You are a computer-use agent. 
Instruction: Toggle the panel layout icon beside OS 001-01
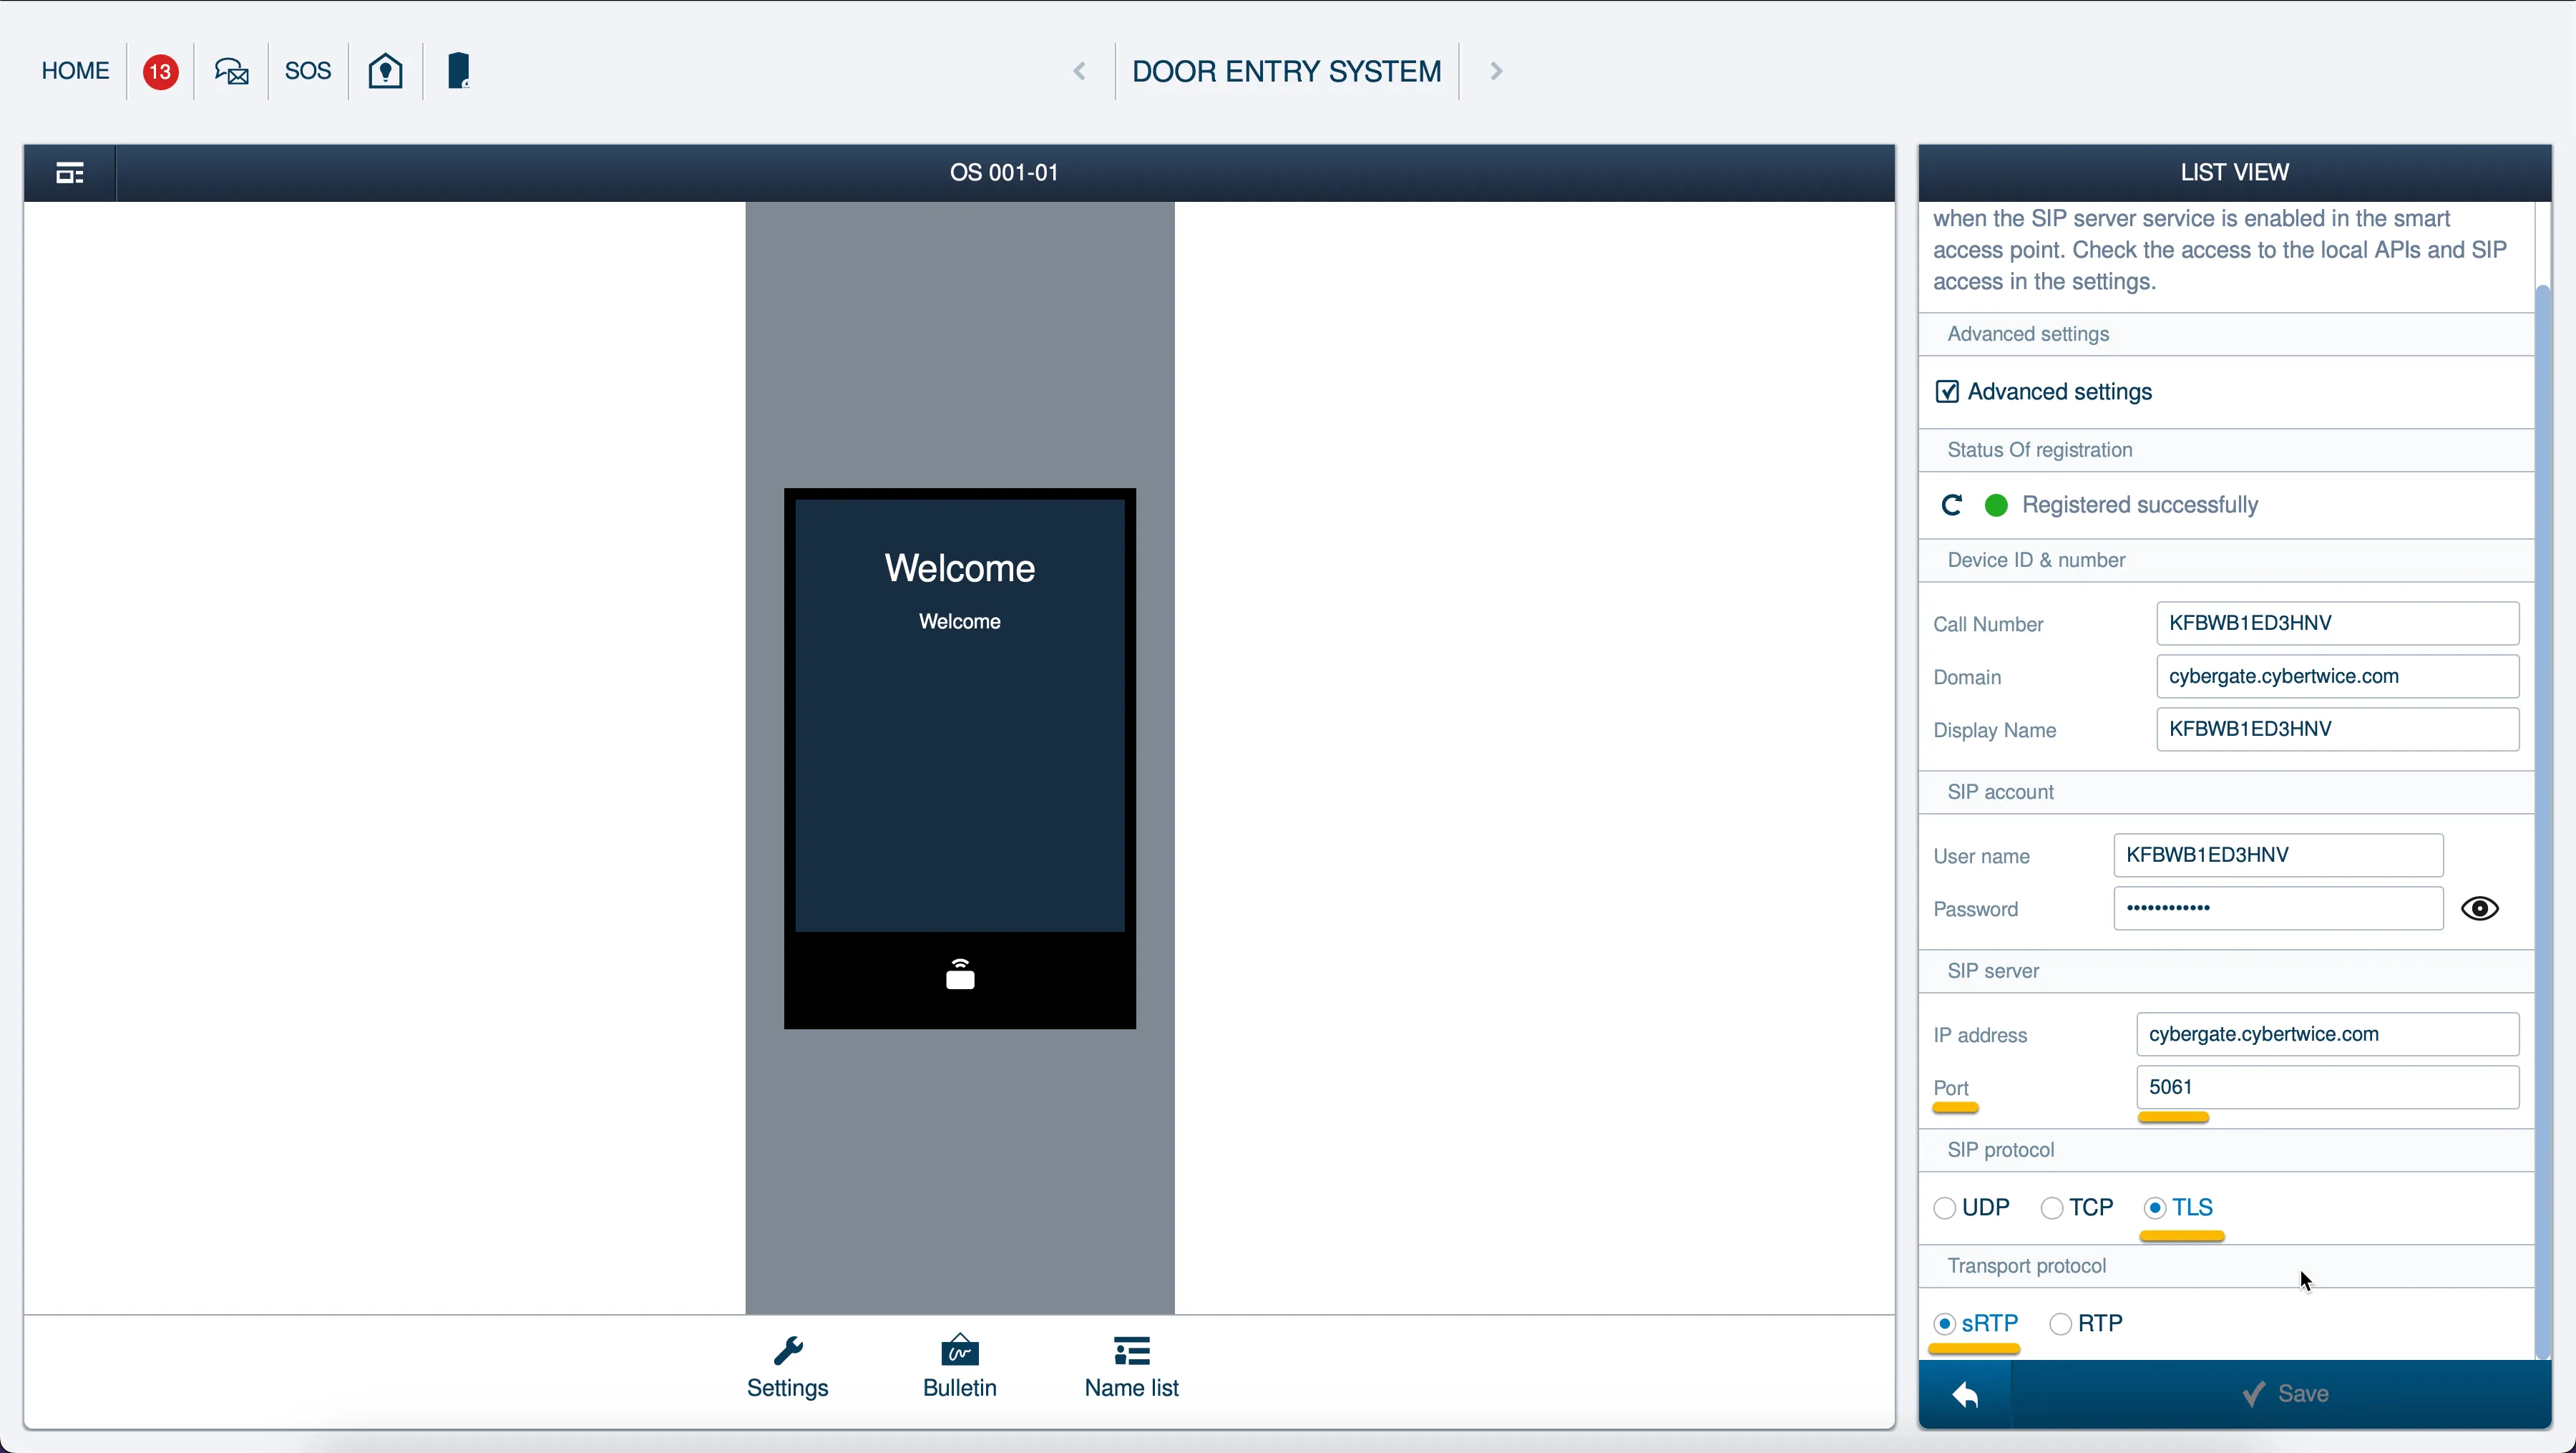tap(70, 173)
